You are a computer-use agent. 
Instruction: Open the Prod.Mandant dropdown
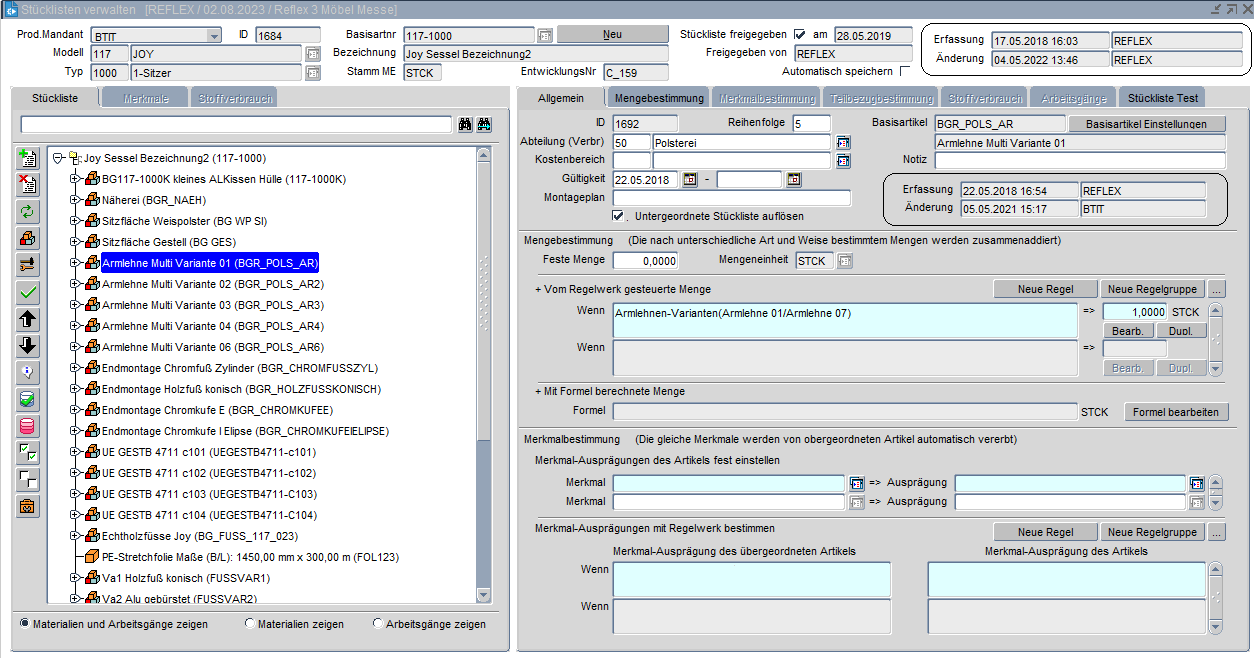[x=214, y=36]
